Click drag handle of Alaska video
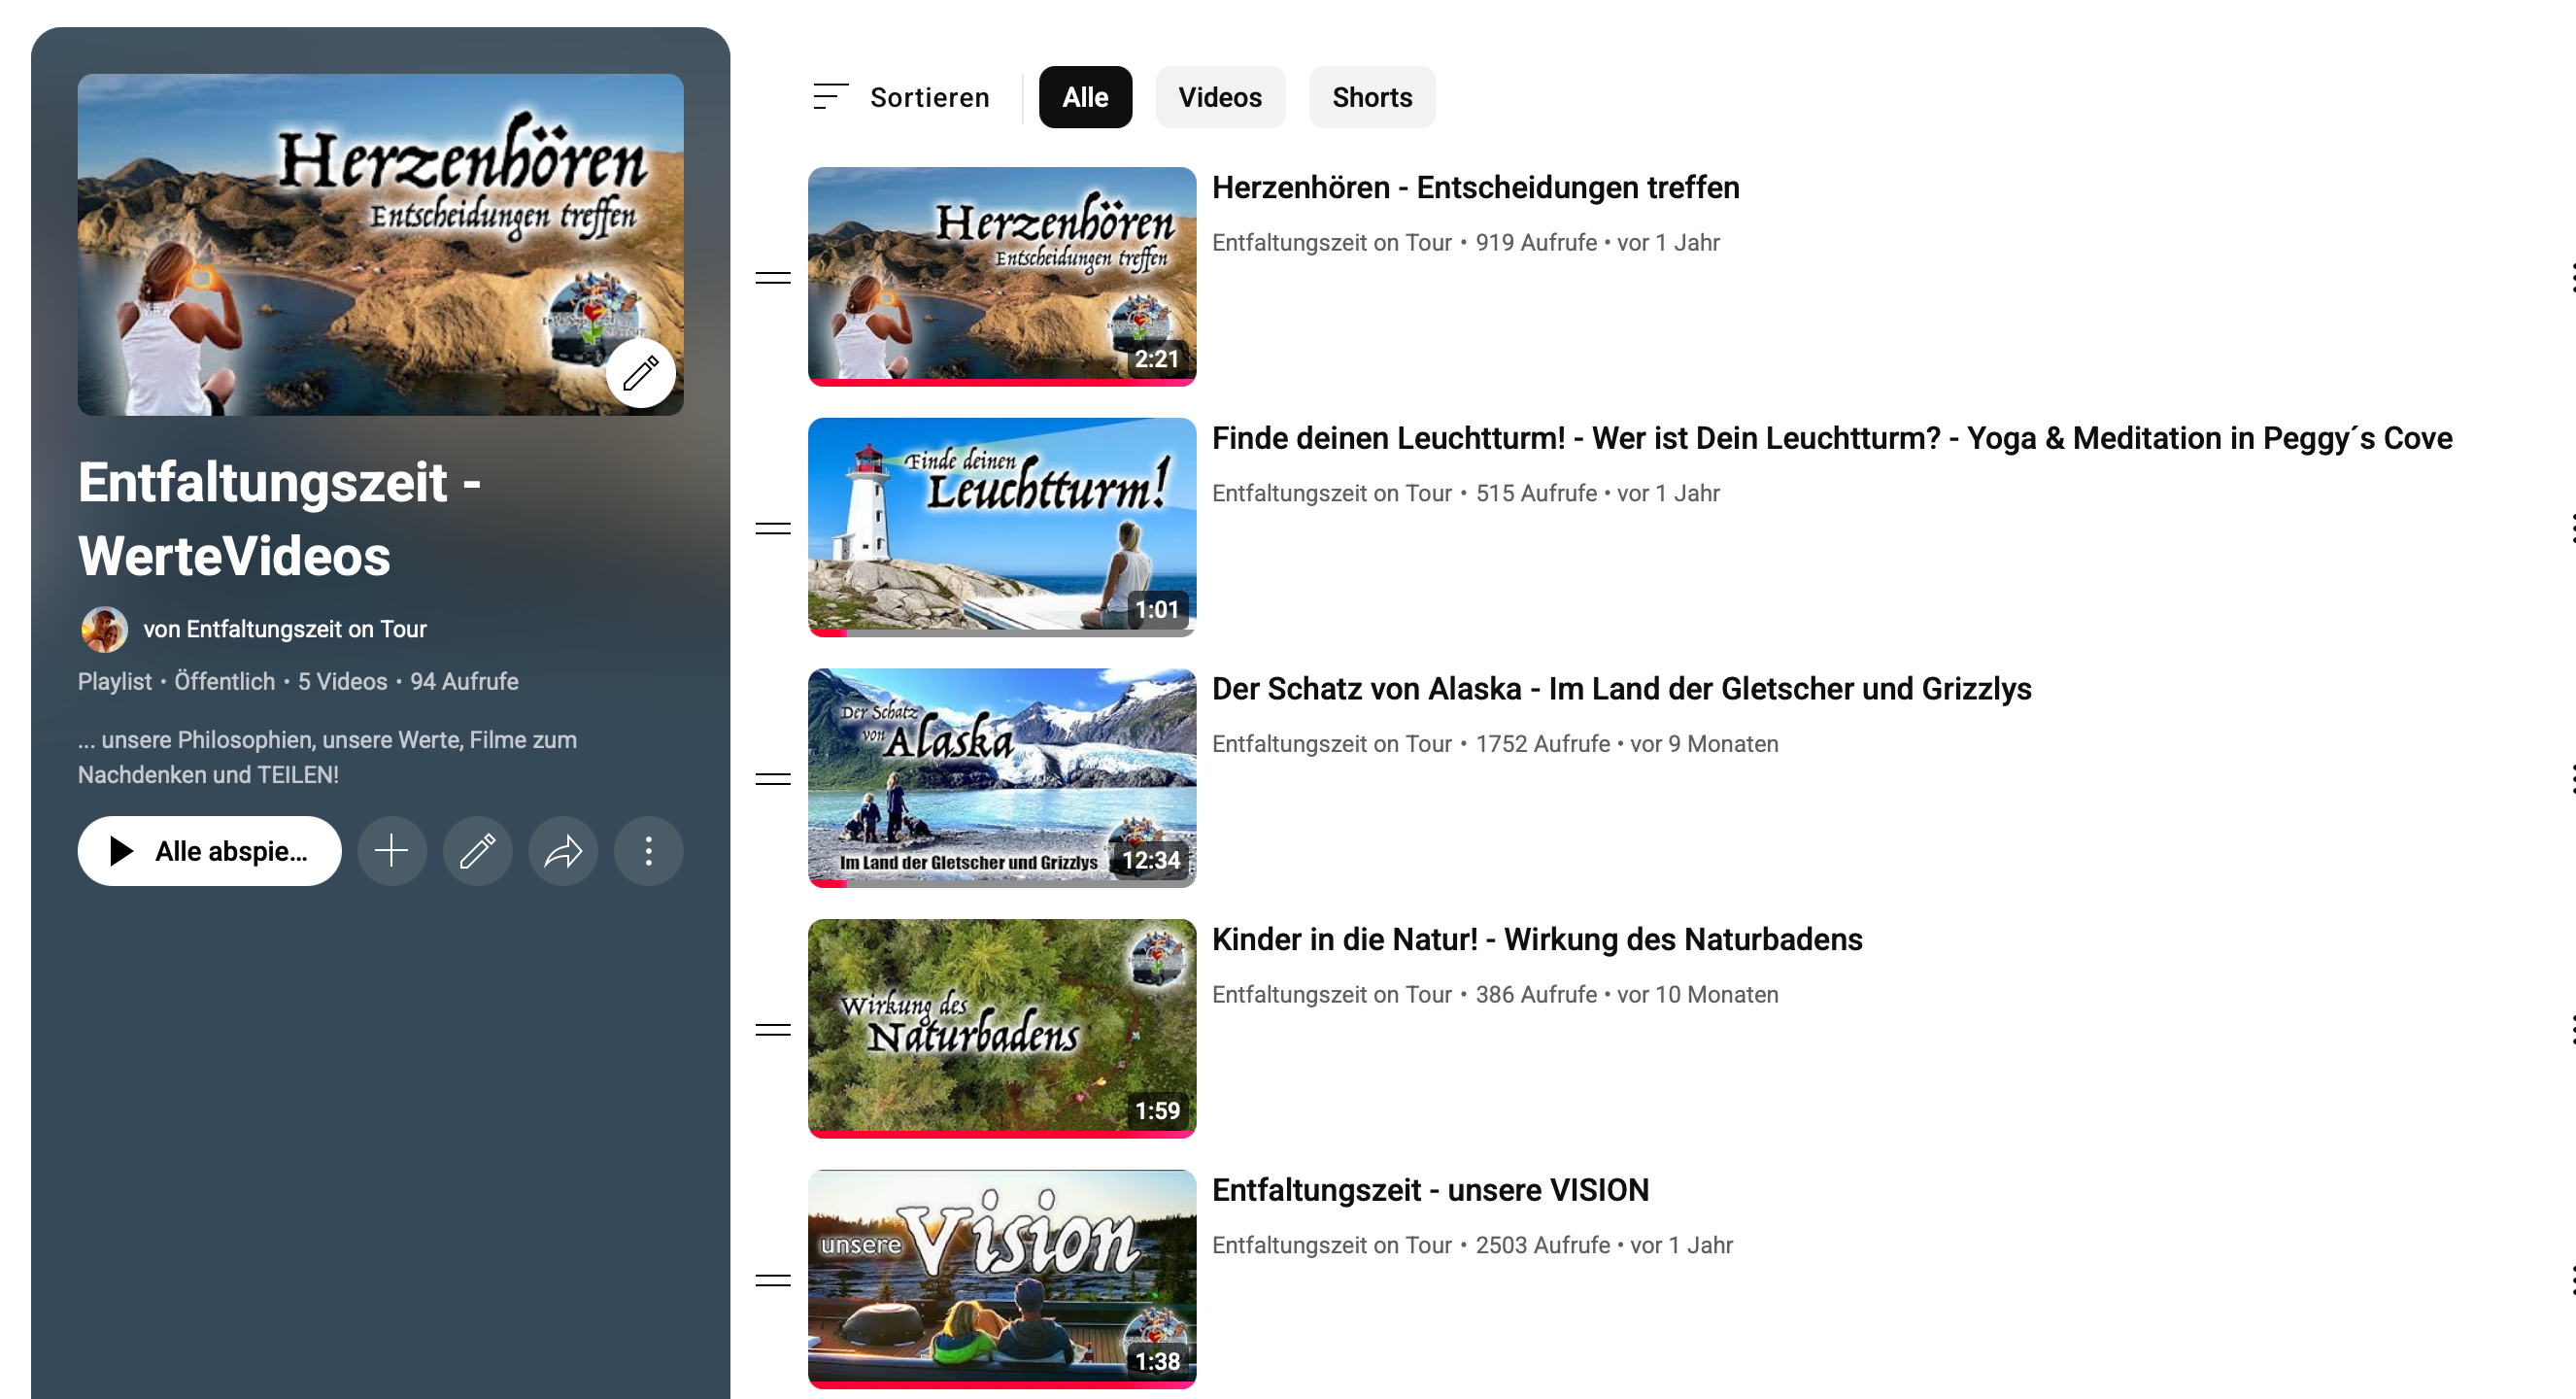Screen dimensions: 2576x1399 [x=772, y=779]
